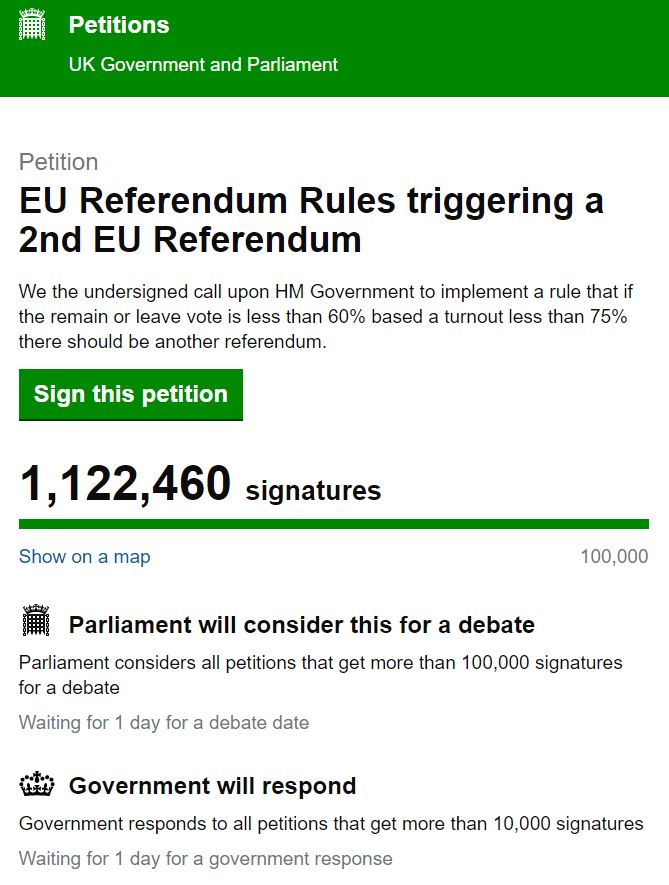Screen dimensions: 669x885
Task: Open the Show on a map link
Action: (85, 557)
